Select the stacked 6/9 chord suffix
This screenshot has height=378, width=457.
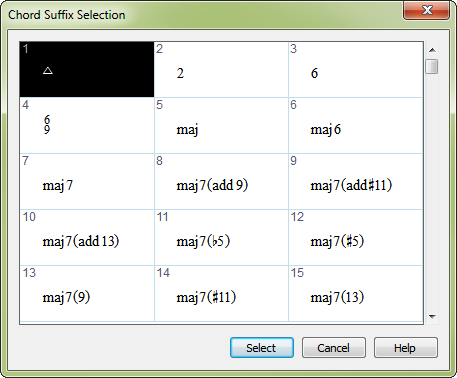(x=87, y=125)
